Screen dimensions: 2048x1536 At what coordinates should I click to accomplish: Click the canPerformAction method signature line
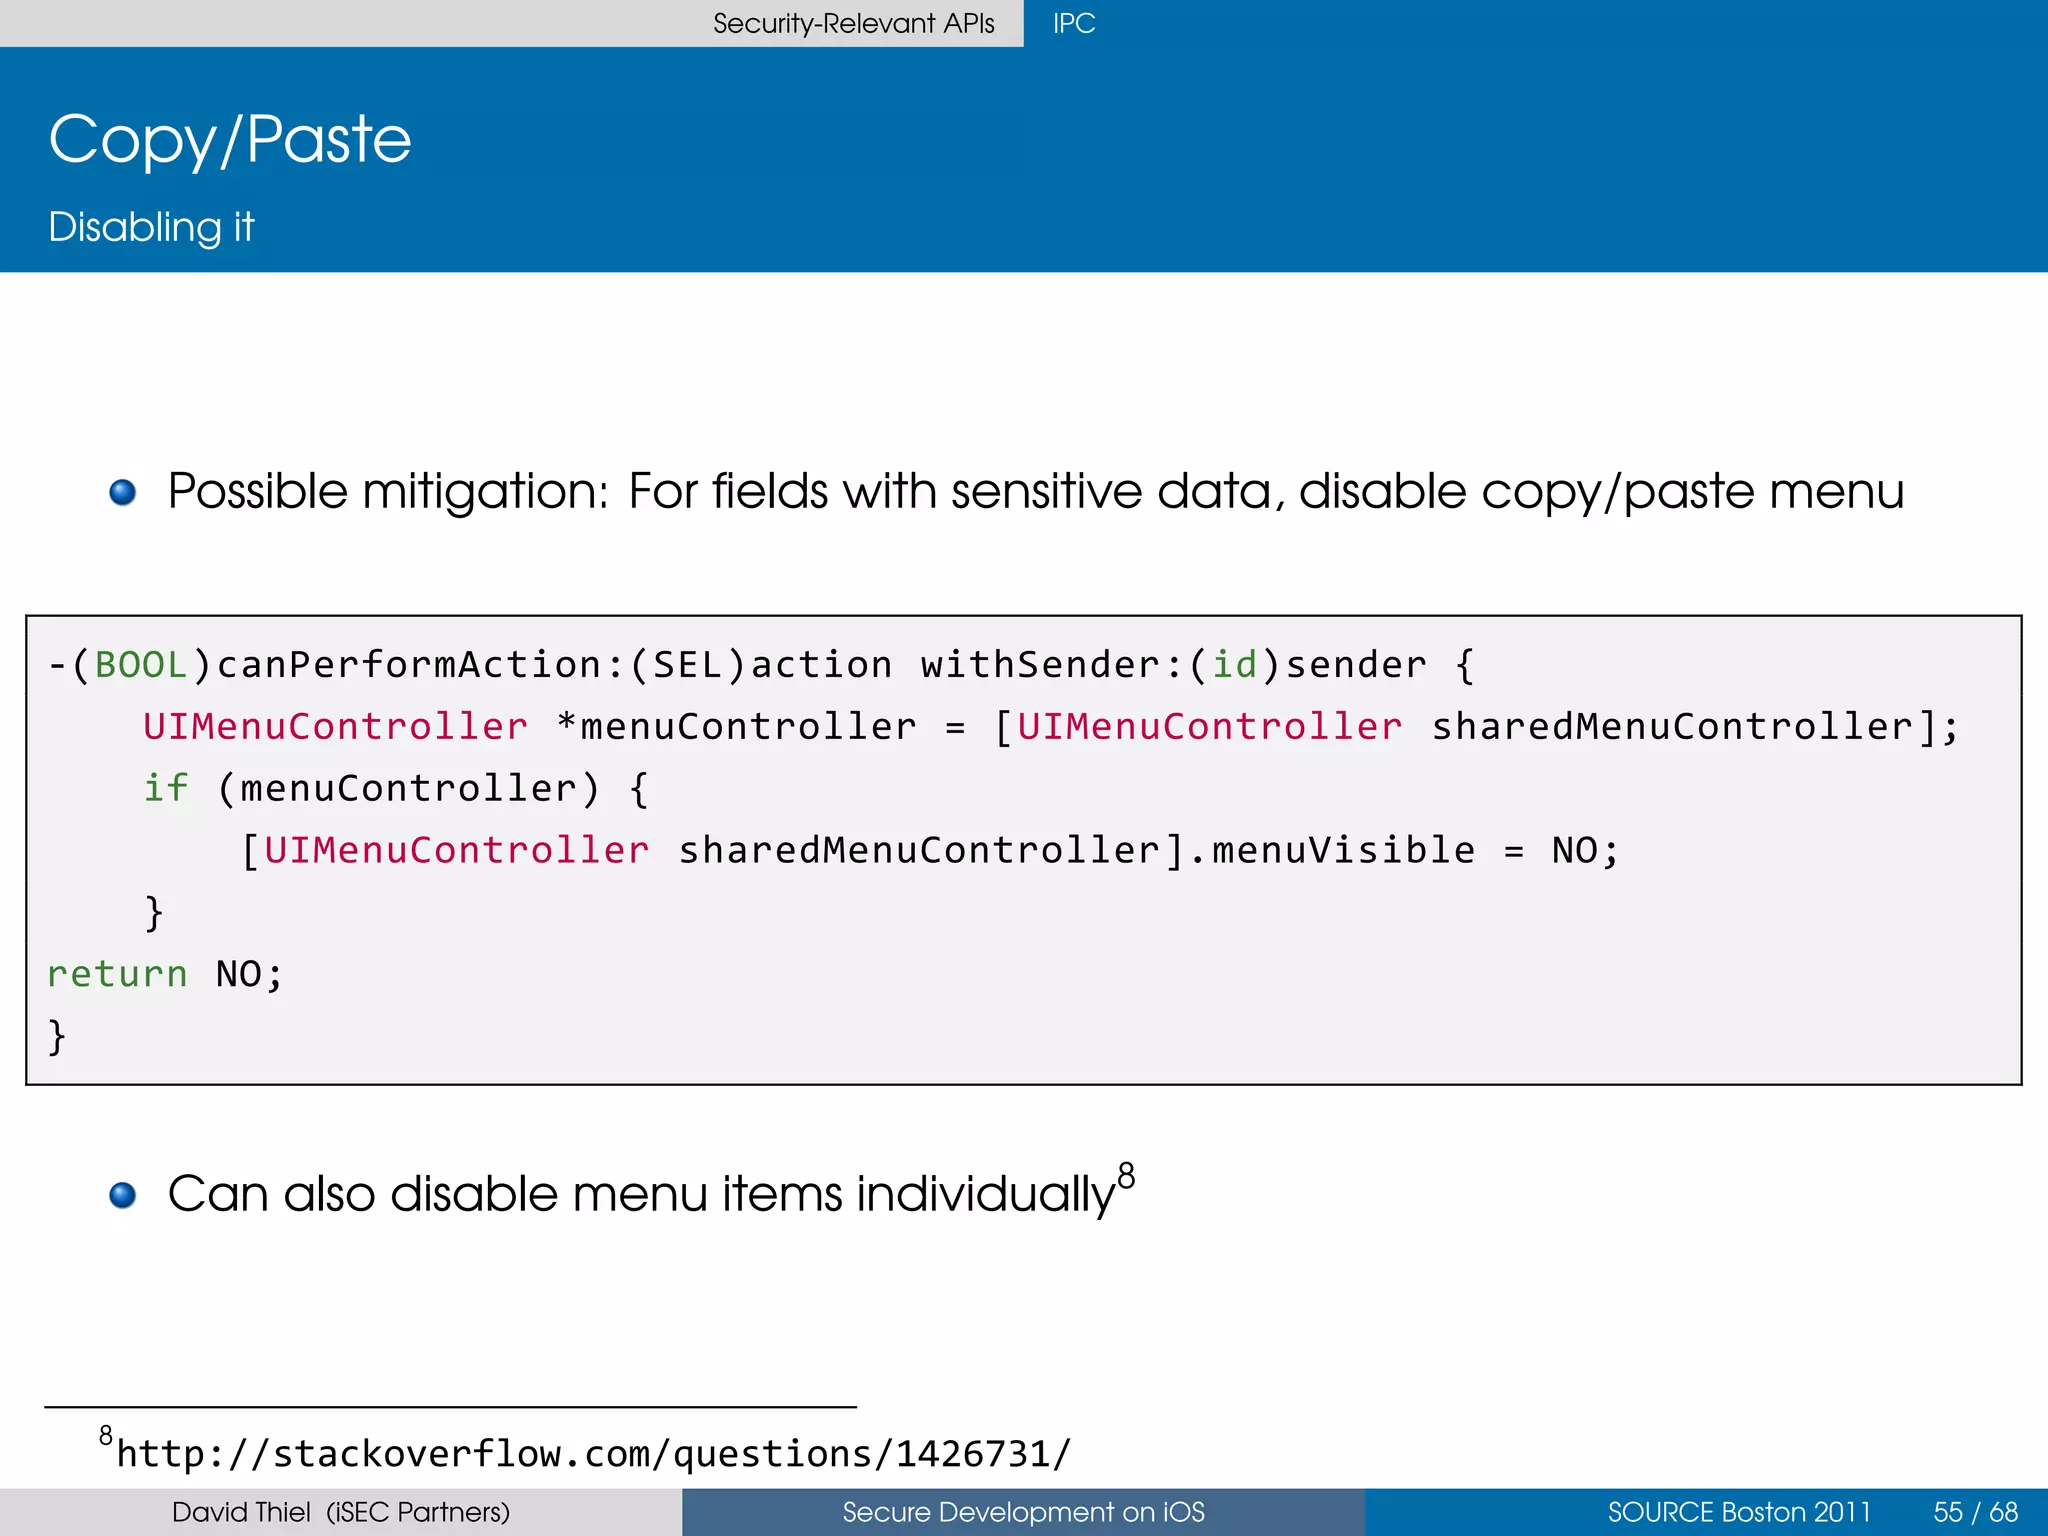coord(761,665)
